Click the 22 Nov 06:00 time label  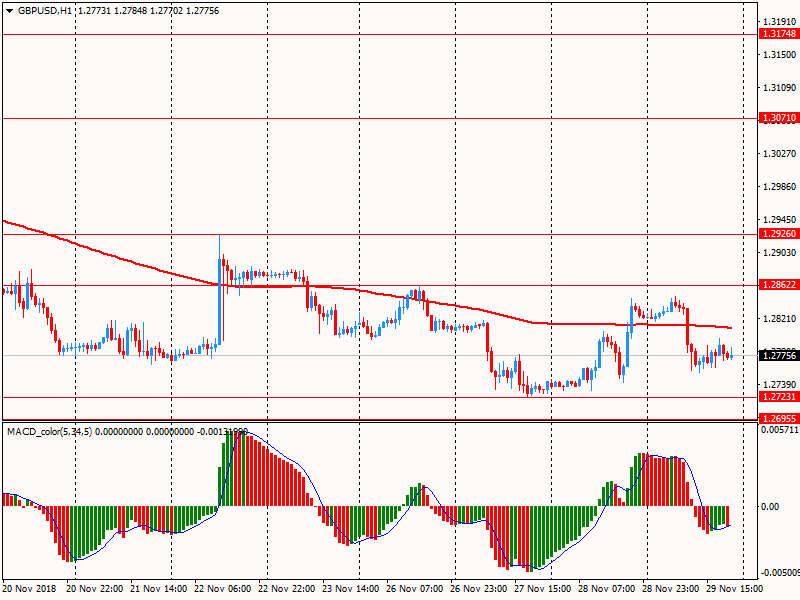pos(222,590)
